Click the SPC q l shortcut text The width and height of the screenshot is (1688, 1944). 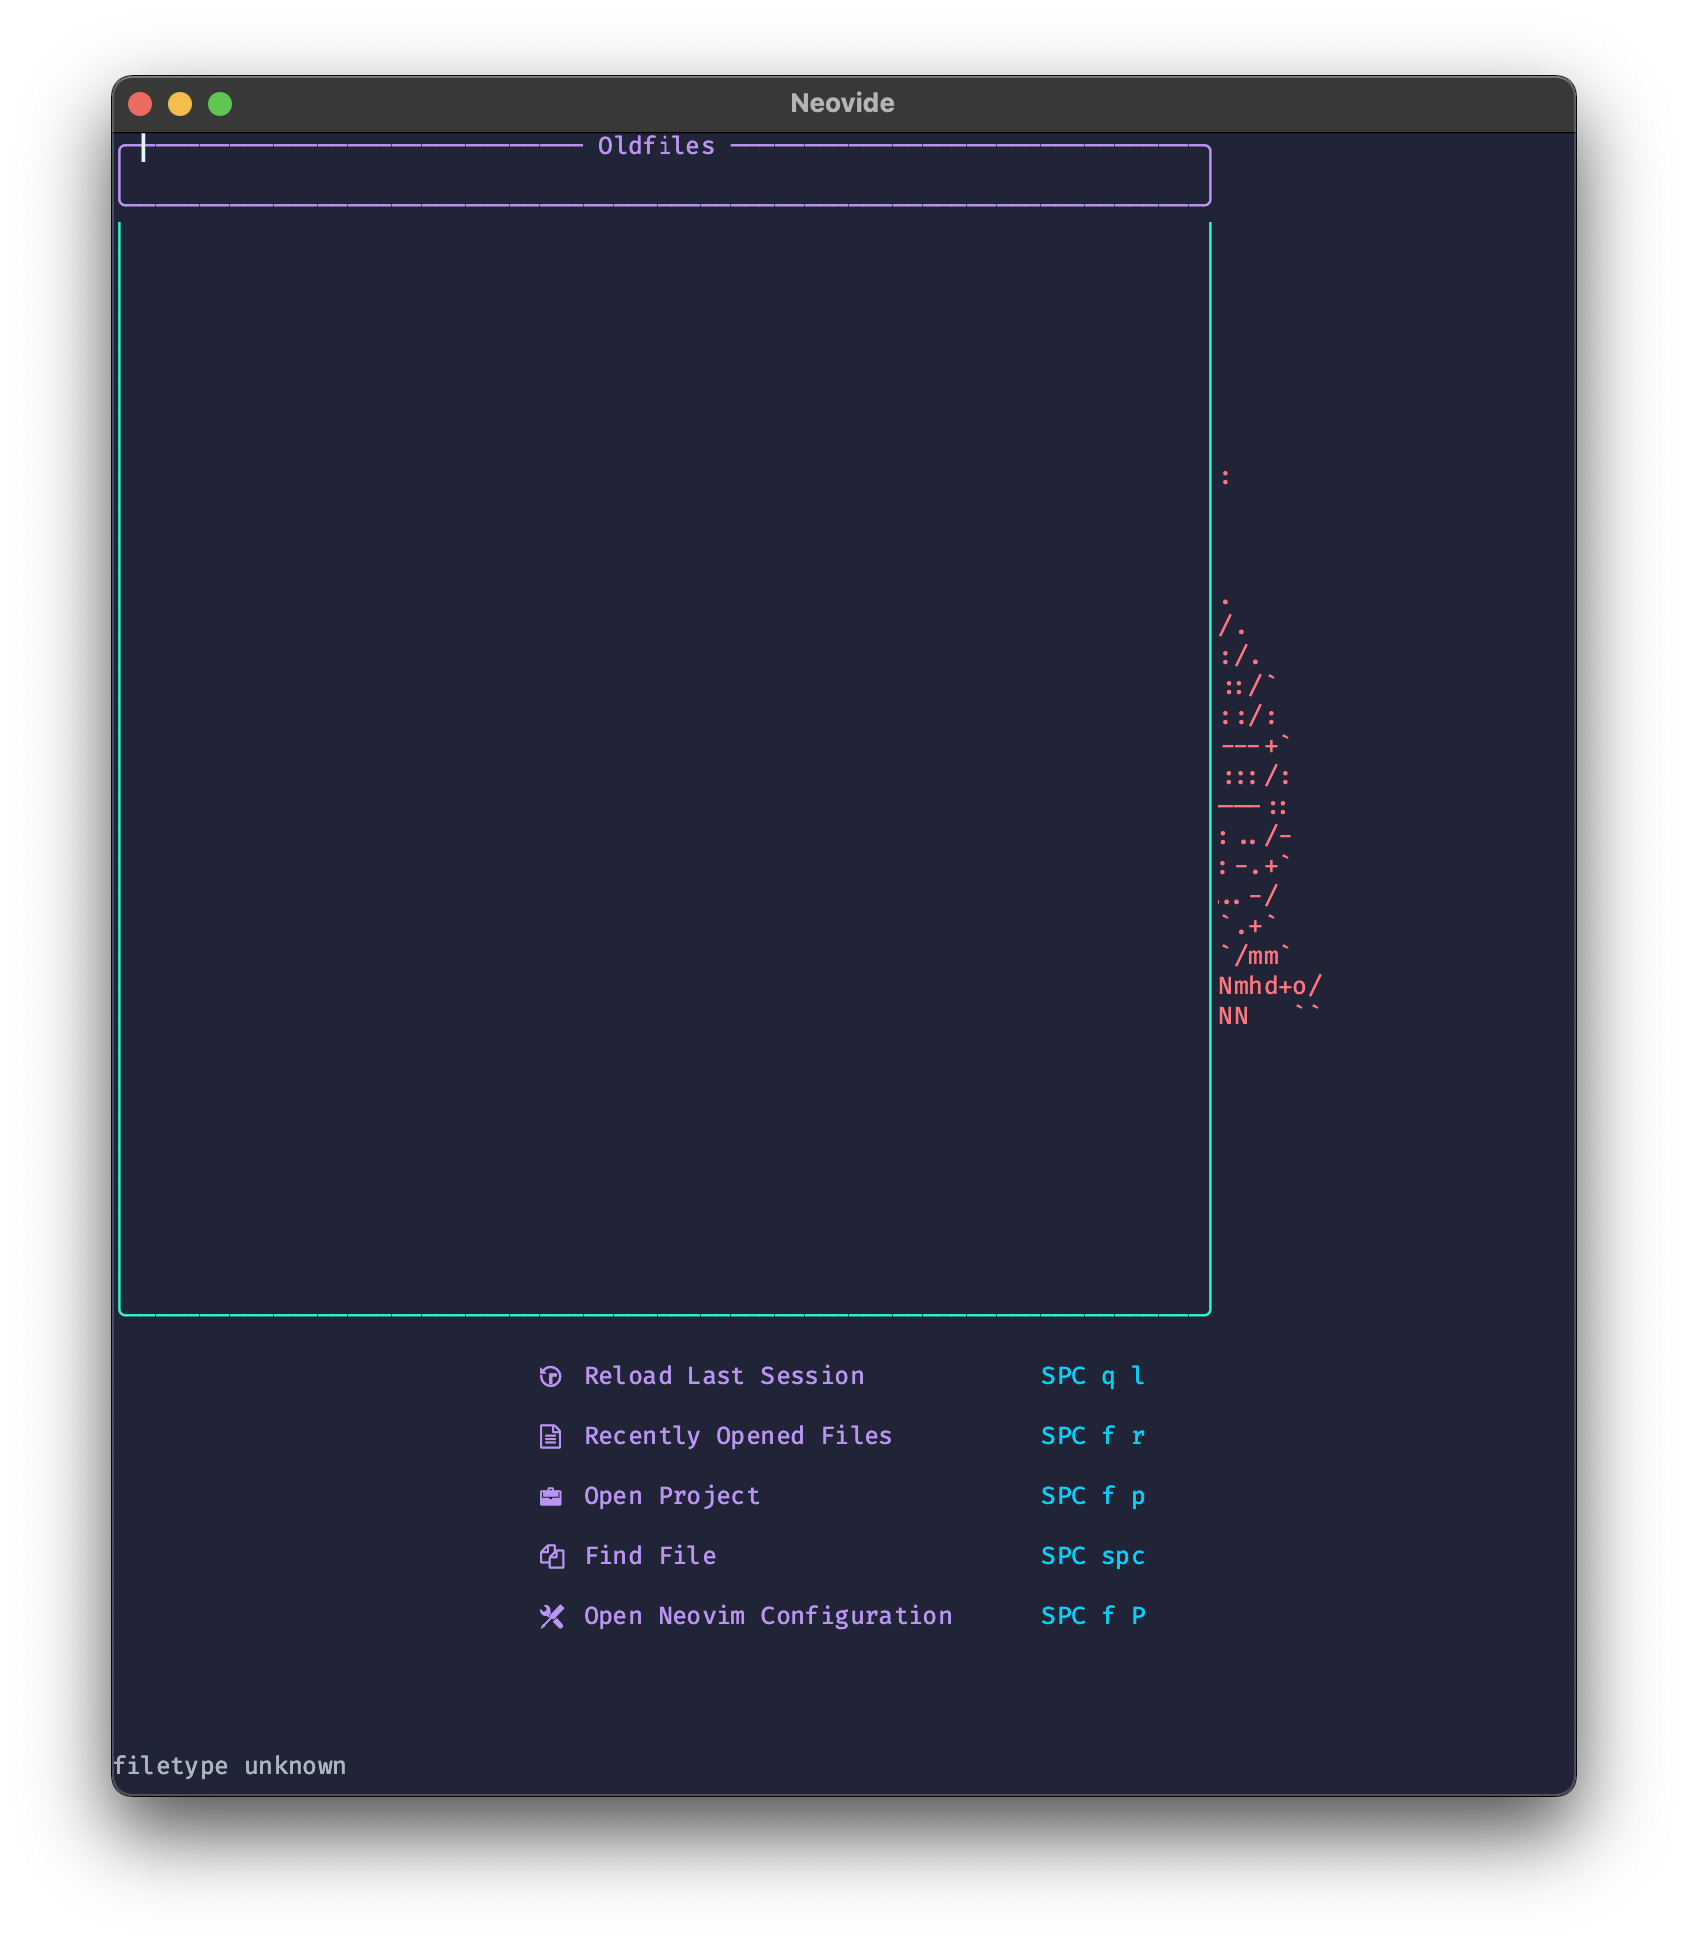[1093, 1376]
